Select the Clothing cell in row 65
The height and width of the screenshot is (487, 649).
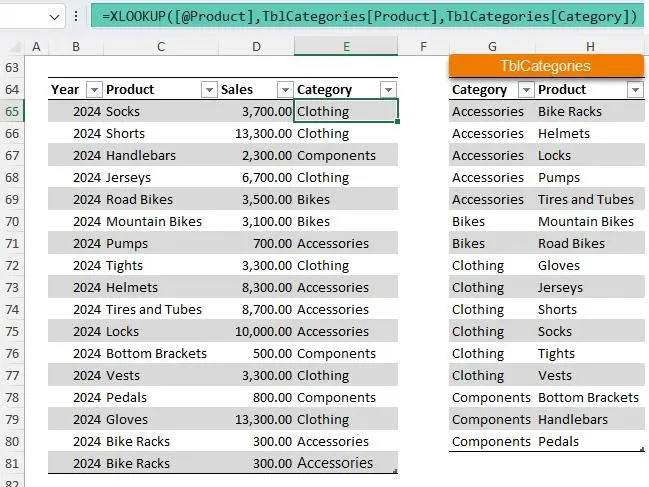346,111
